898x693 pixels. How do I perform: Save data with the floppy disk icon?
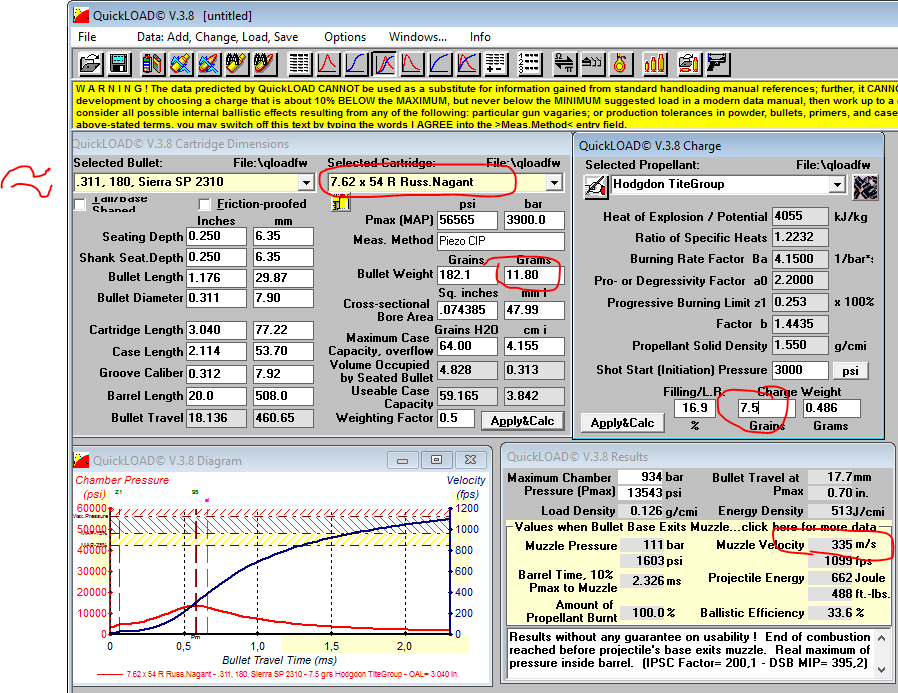pyautogui.click(x=119, y=64)
